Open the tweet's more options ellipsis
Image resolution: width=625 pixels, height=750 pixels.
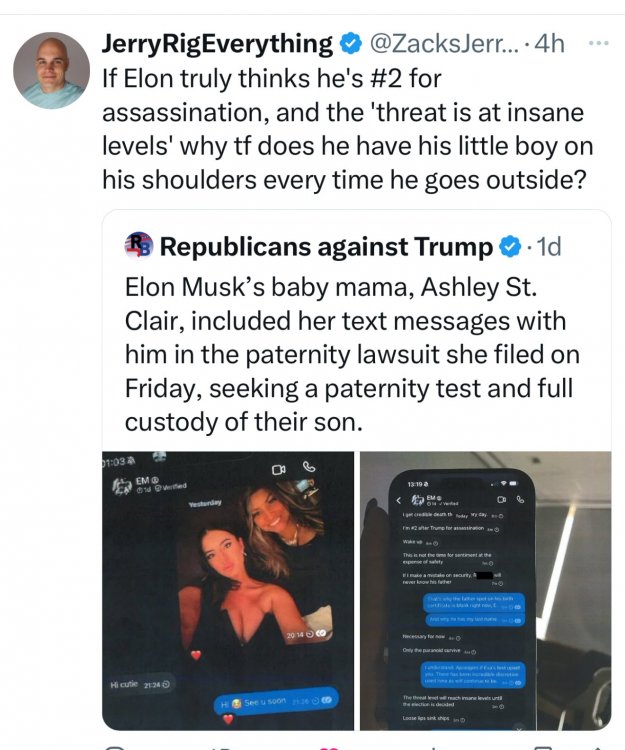tap(598, 44)
